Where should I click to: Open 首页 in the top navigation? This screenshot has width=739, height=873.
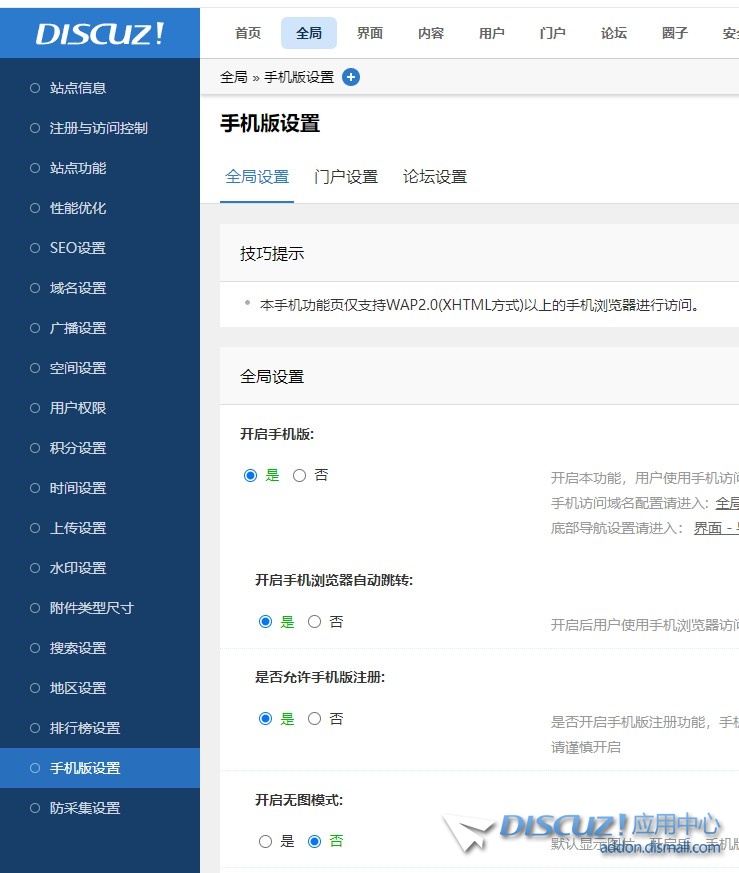click(248, 33)
